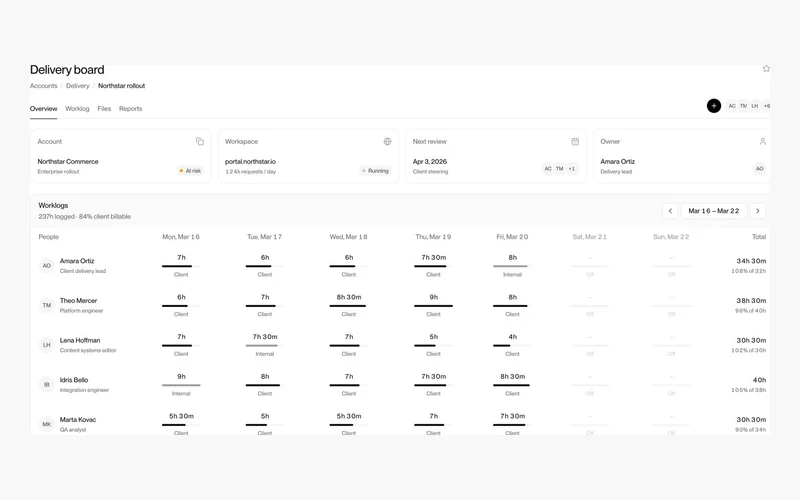Click the At risk status badge
This screenshot has height=500, width=800.
[190, 171]
